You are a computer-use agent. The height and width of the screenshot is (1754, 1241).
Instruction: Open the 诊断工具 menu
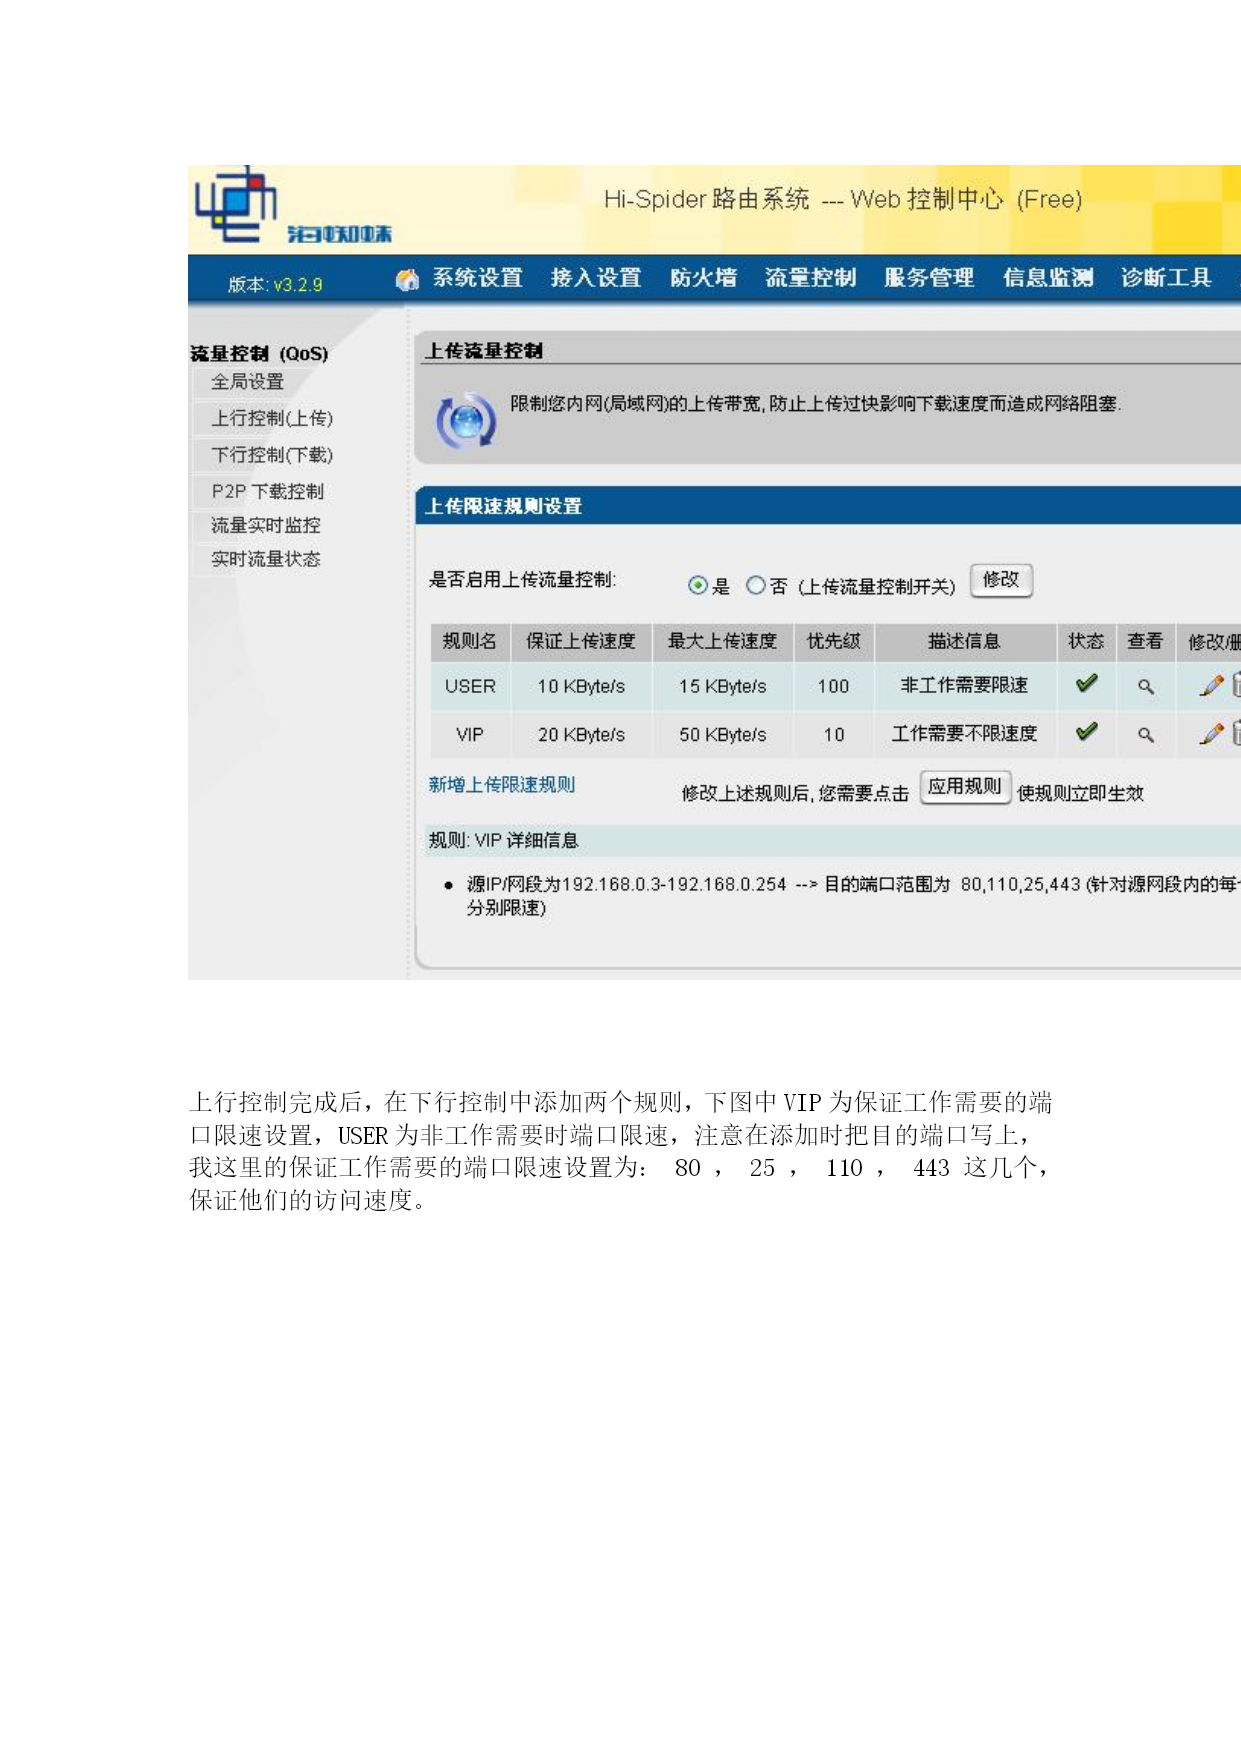click(1166, 278)
